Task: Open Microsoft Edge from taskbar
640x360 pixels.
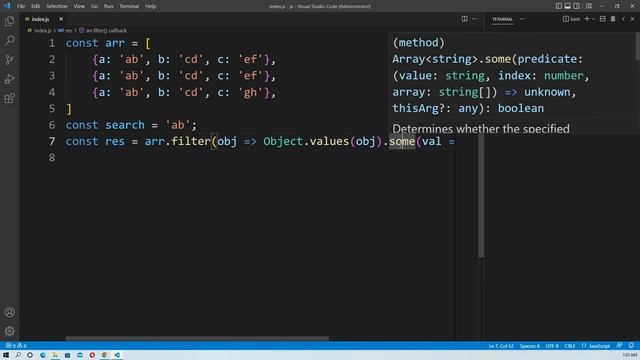Action: click(42, 355)
